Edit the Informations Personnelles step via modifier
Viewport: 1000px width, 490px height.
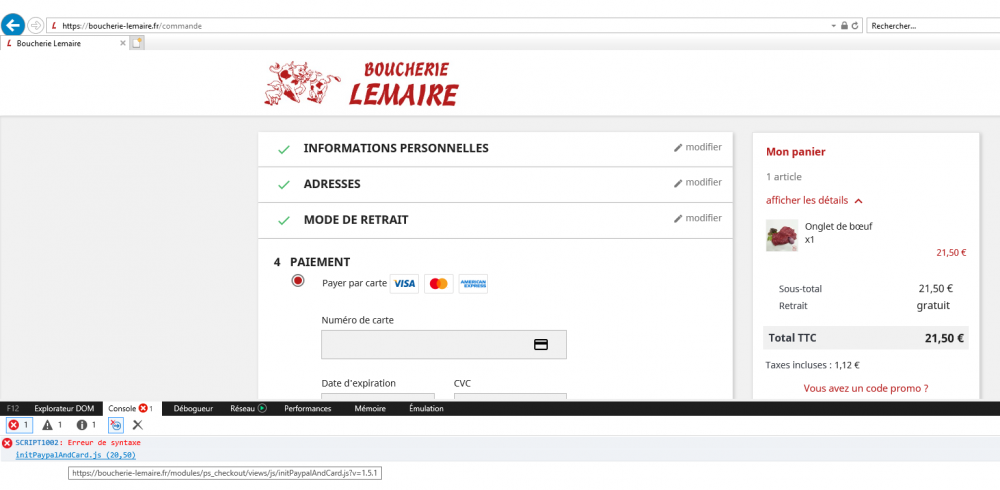(x=698, y=147)
